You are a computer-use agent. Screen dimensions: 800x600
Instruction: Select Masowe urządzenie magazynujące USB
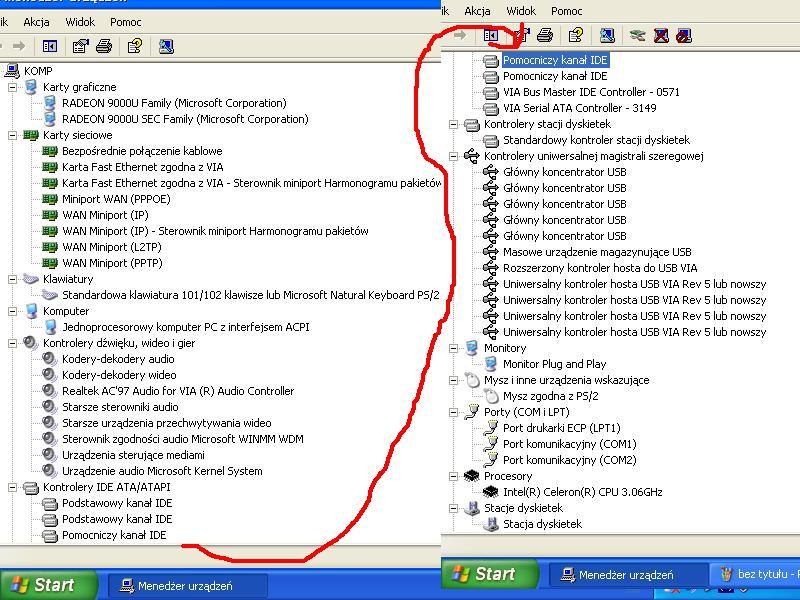pos(597,252)
